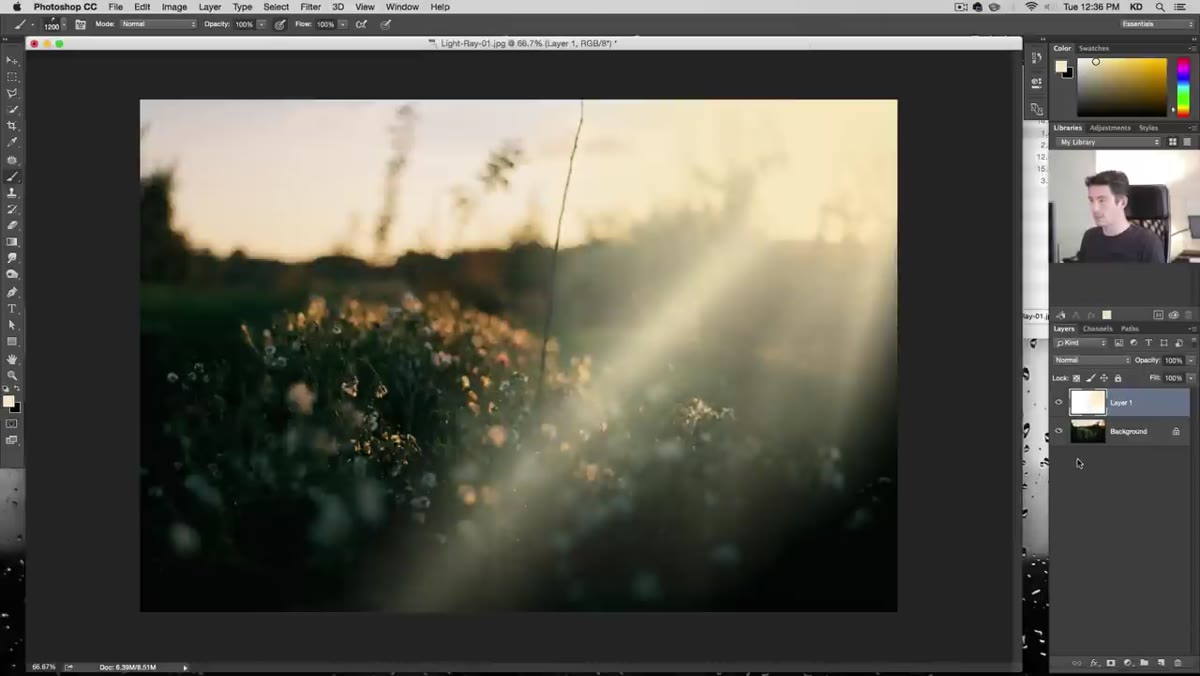Image resolution: width=1200 pixels, height=676 pixels.
Task: Toggle lock transparent pixels
Action: (x=1077, y=378)
